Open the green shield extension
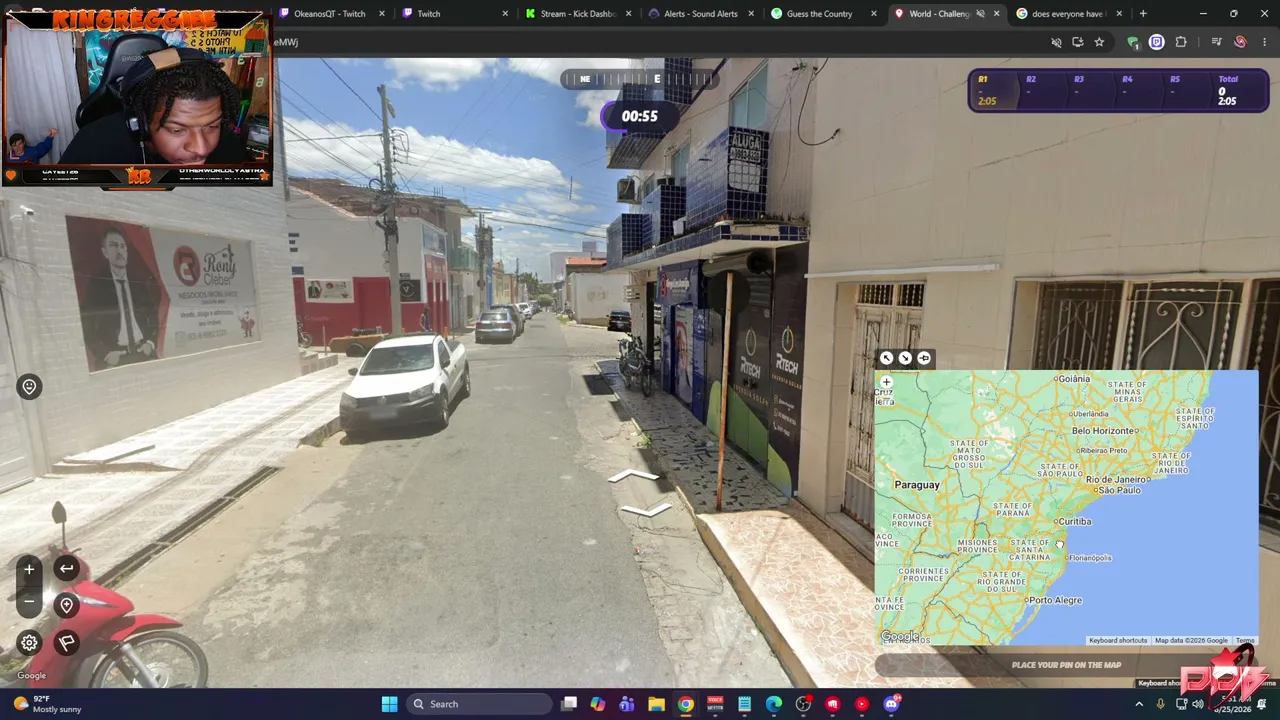 click(x=1133, y=42)
